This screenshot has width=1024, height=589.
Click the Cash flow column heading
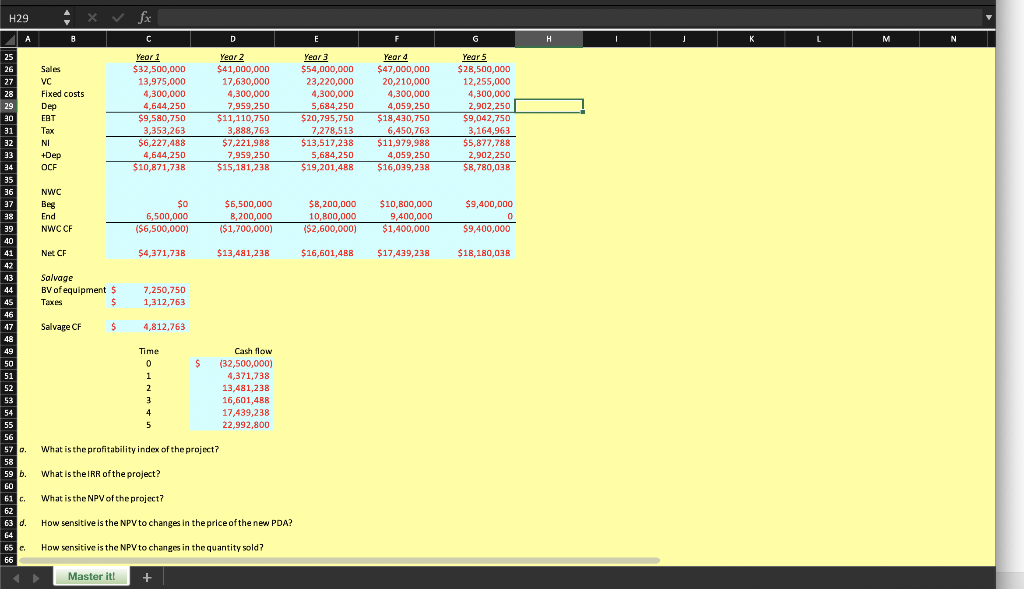coord(253,351)
